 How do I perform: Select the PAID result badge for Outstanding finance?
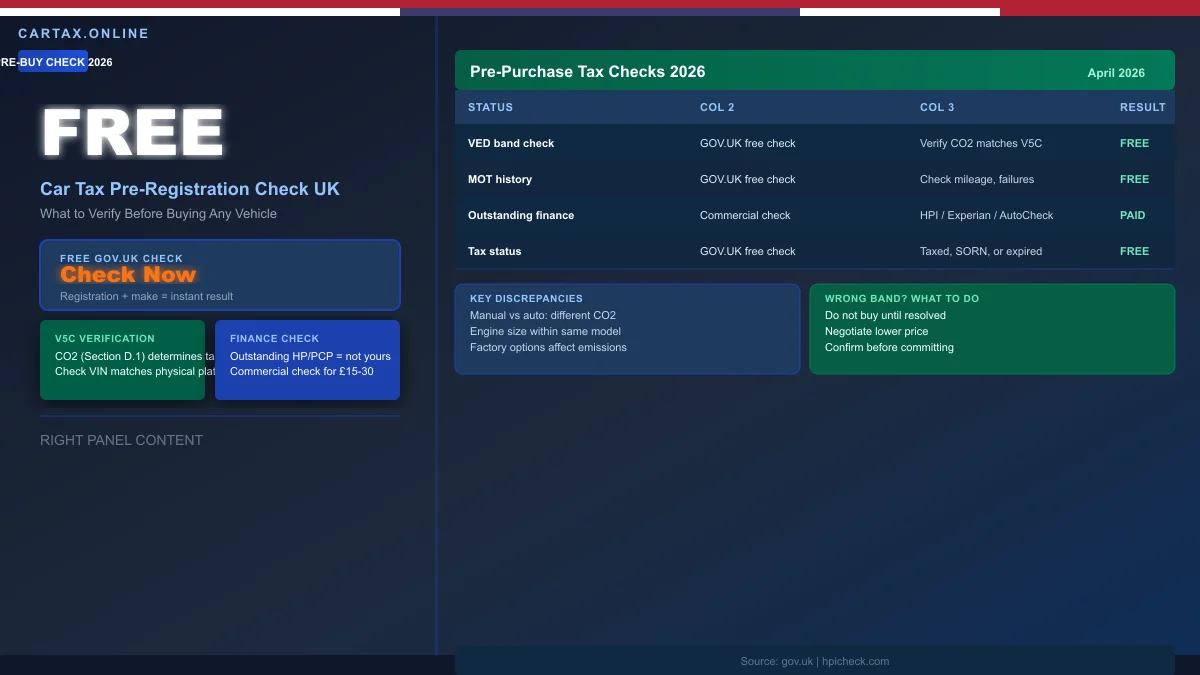tap(1132, 215)
